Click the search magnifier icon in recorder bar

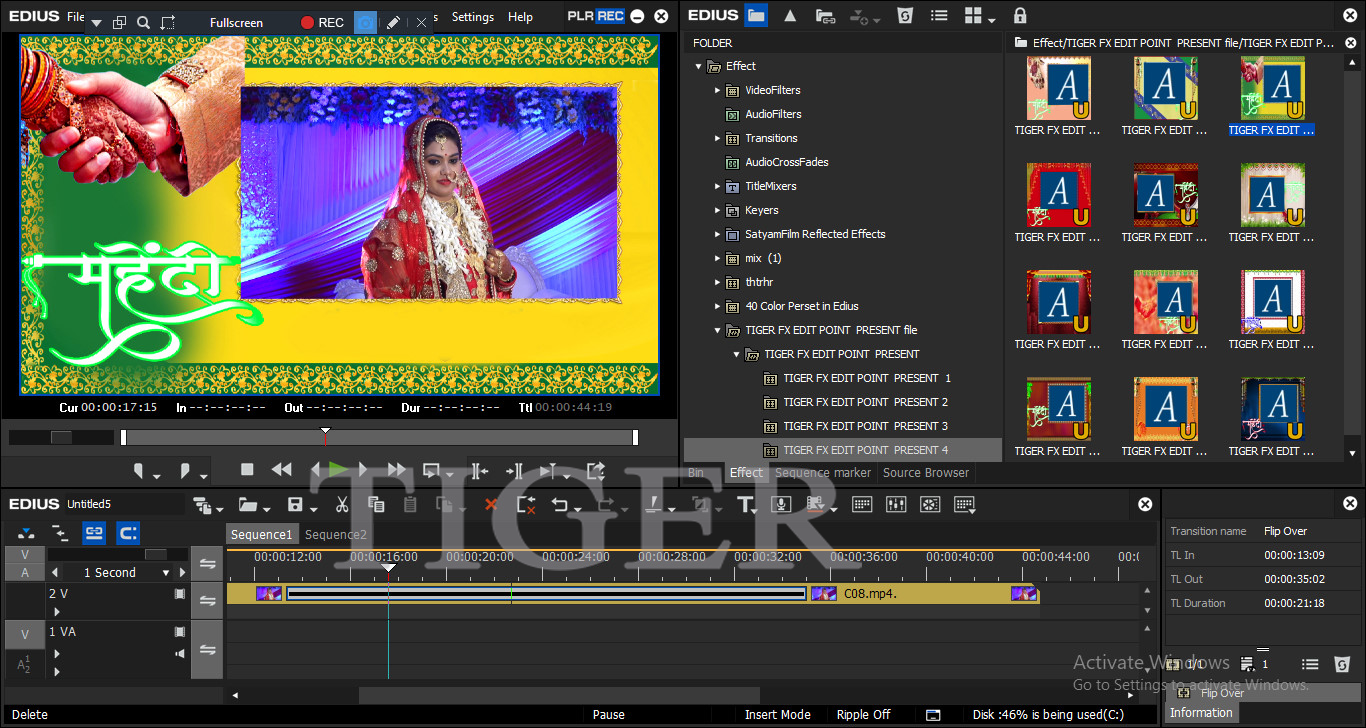(143, 22)
